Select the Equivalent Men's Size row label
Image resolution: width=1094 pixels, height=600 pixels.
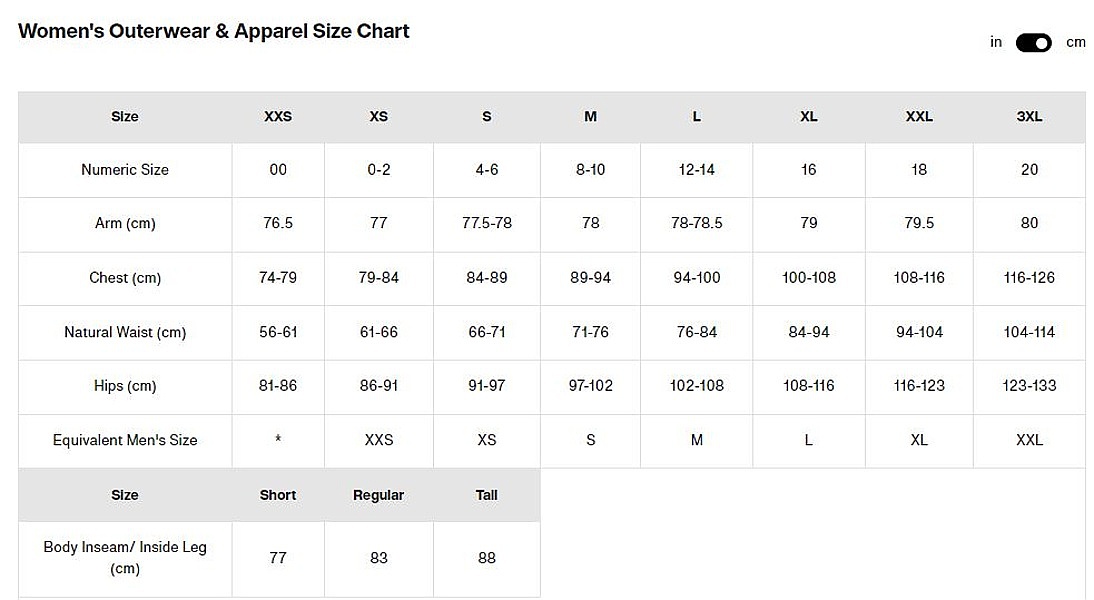click(x=125, y=440)
